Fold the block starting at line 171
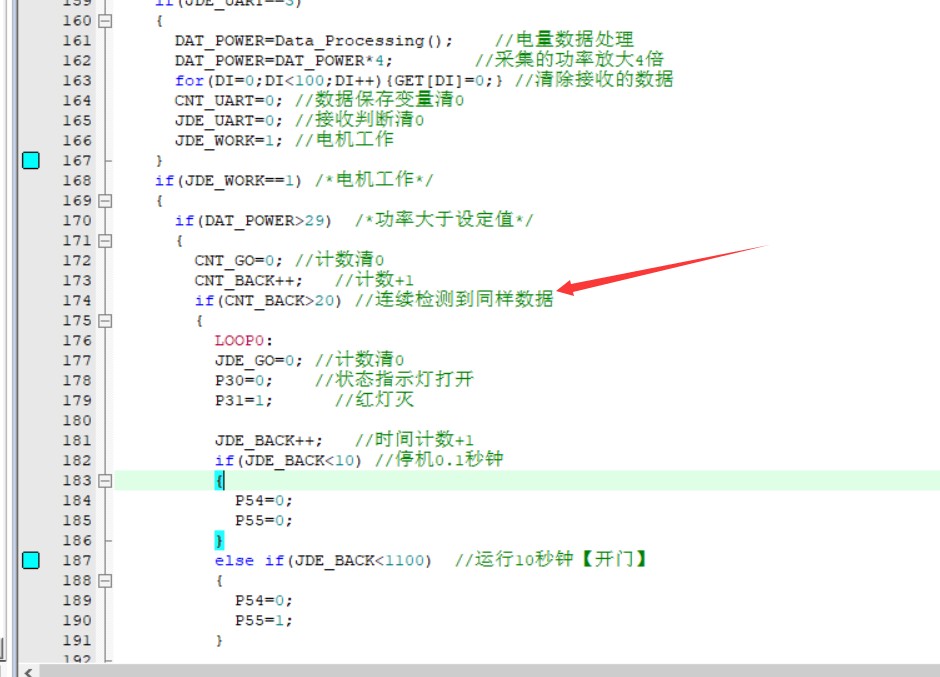 pos(106,241)
